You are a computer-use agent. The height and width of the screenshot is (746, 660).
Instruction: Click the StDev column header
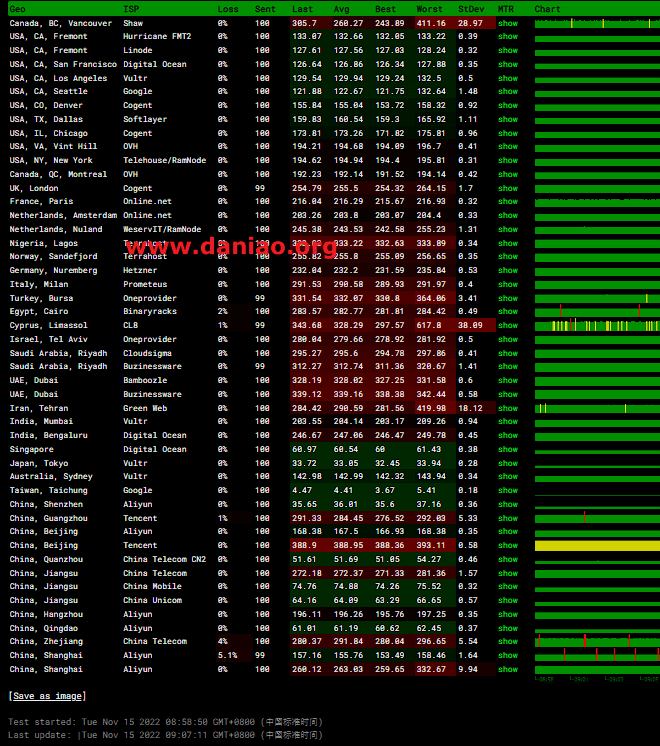(x=471, y=9)
